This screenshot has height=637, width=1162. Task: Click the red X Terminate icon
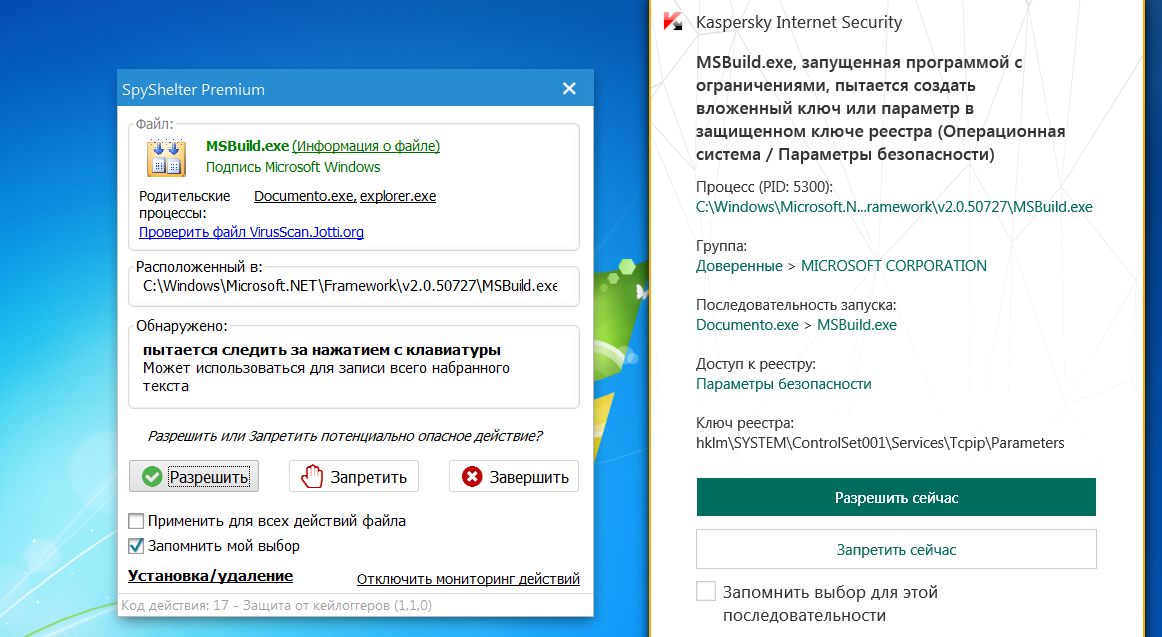coord(472,477)
